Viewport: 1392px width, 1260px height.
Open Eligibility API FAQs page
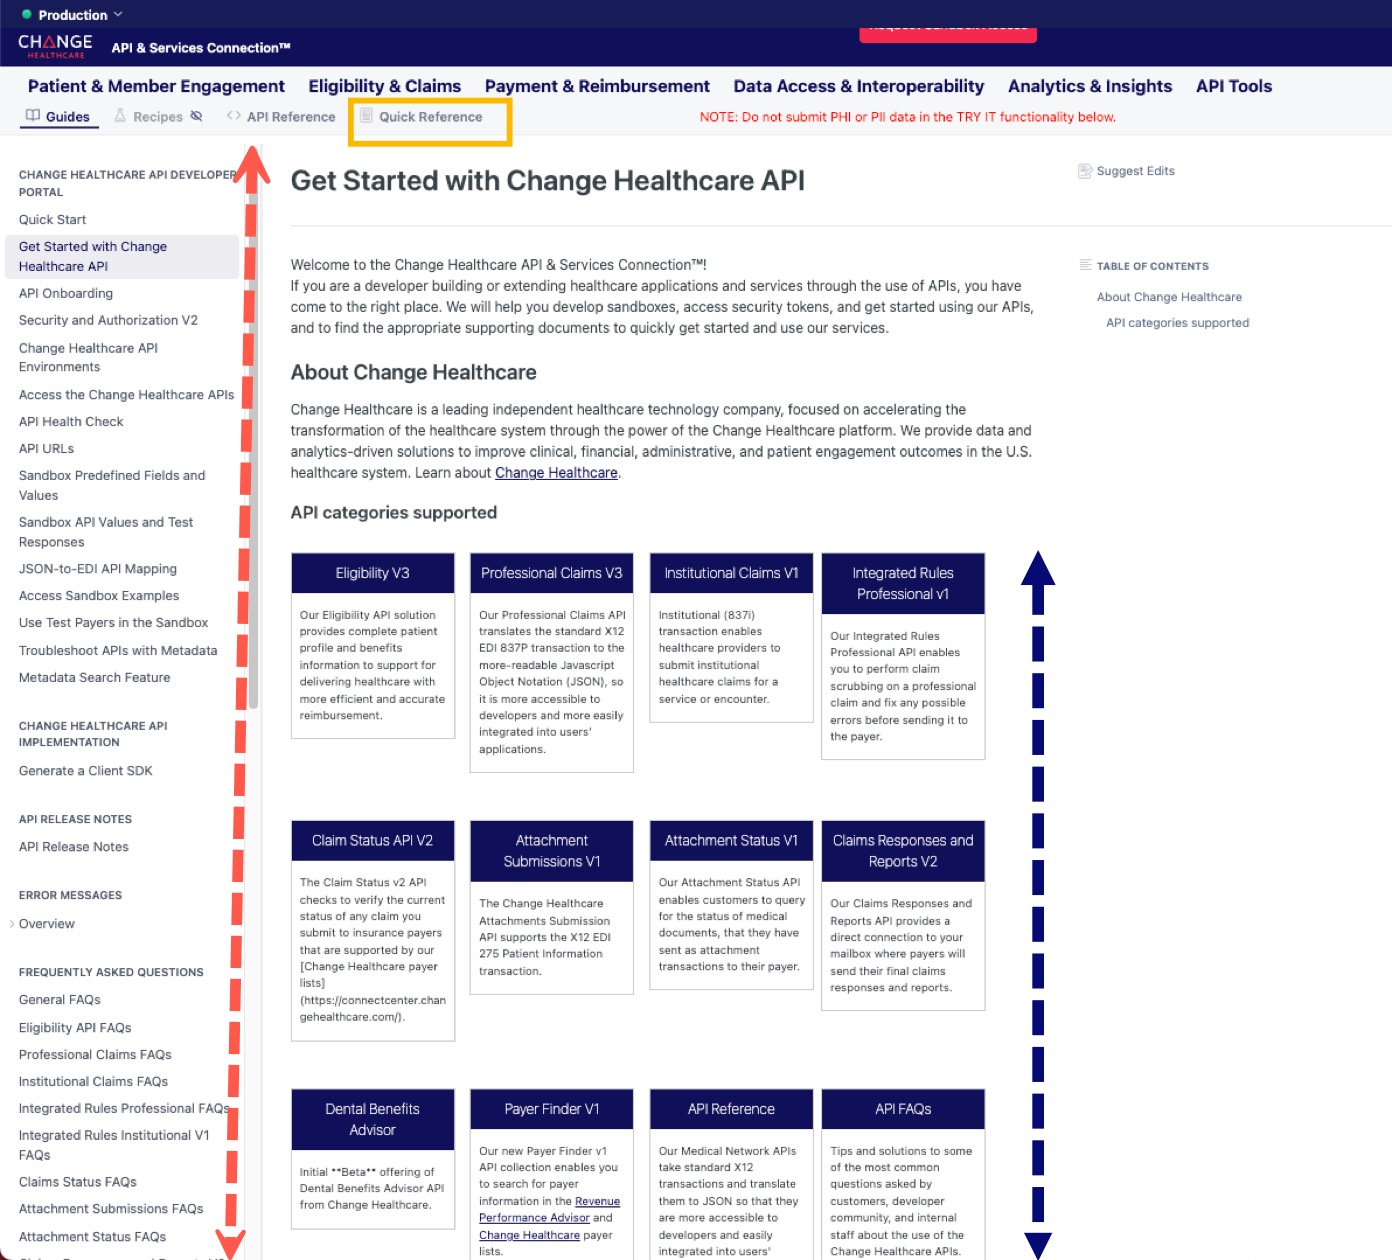click(x=75, y=1028)
